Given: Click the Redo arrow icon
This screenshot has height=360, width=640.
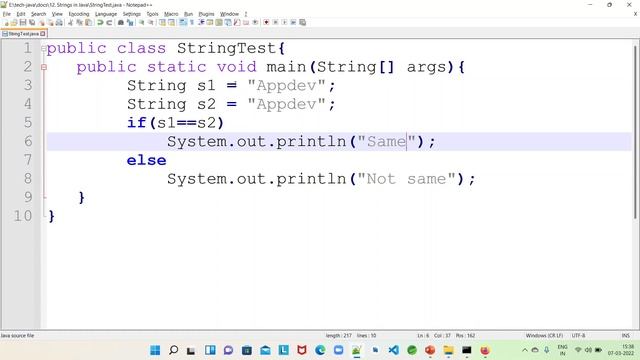Looking at the screenshot, I should point(109,22).
